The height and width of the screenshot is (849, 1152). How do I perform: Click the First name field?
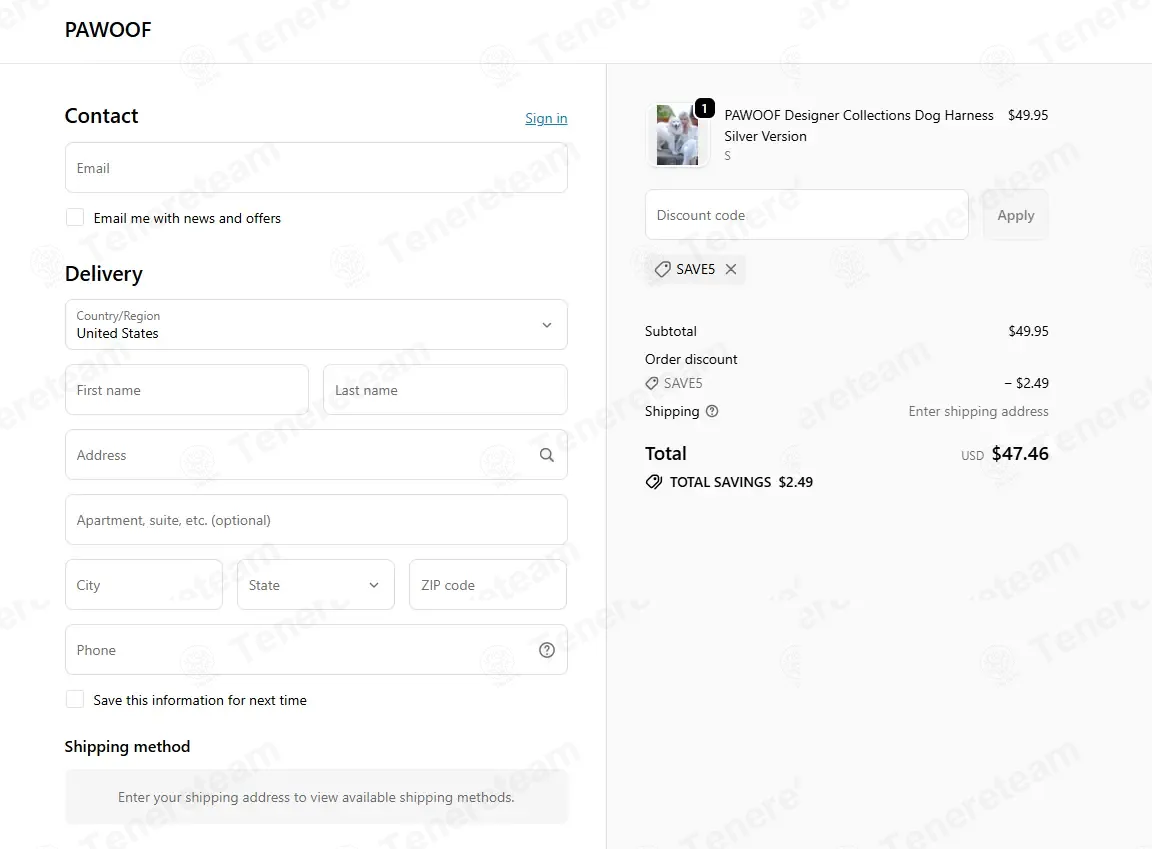click(x=187, y=390)
